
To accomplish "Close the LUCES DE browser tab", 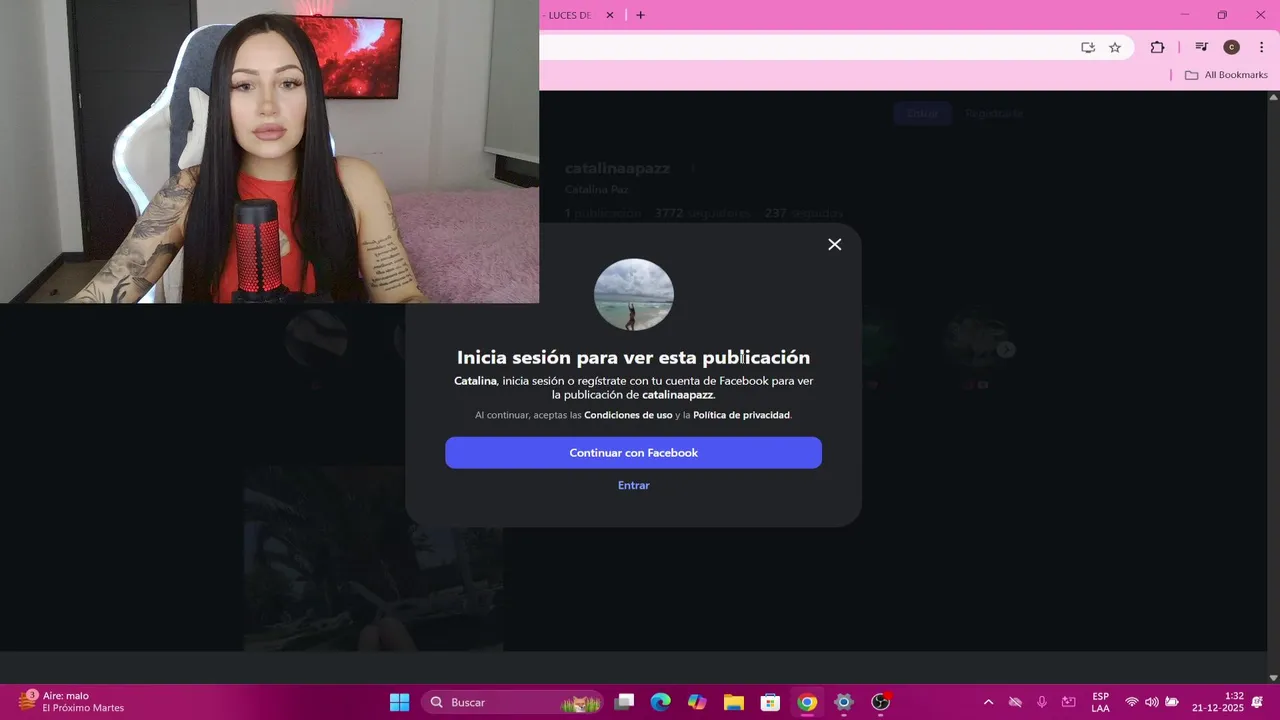I will 610,15.
